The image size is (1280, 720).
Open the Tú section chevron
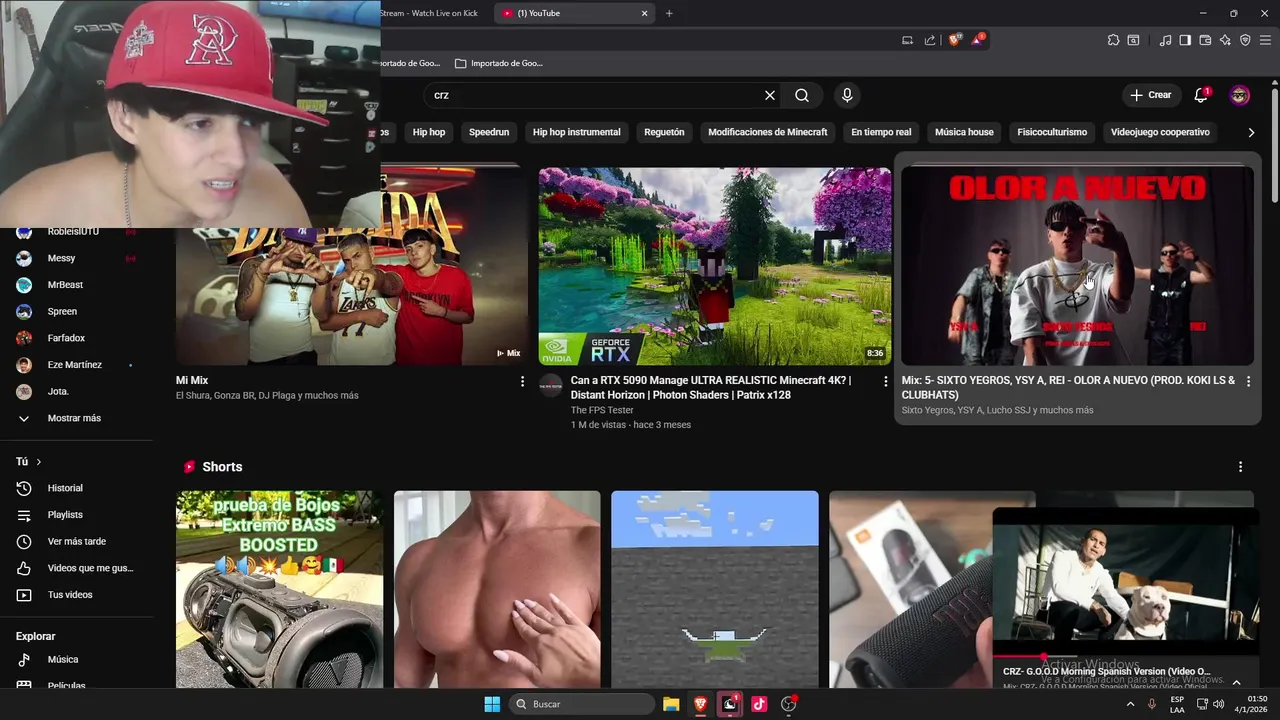click(x=39, y=462)
